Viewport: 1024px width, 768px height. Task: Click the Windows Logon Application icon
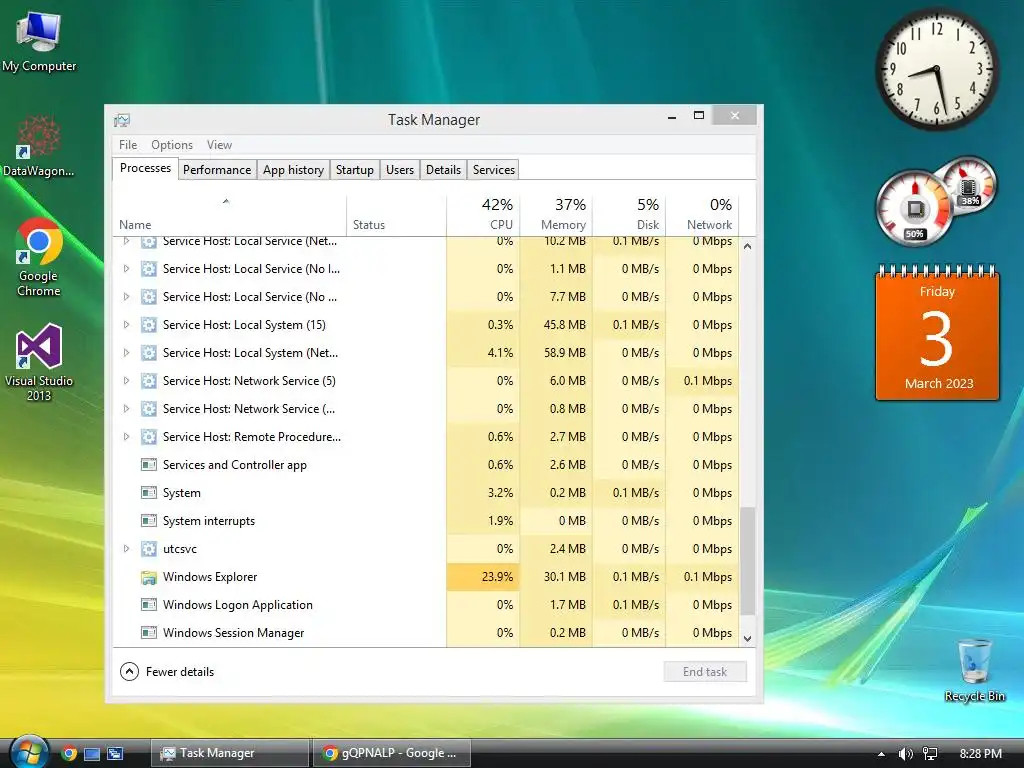click(149, 605)
